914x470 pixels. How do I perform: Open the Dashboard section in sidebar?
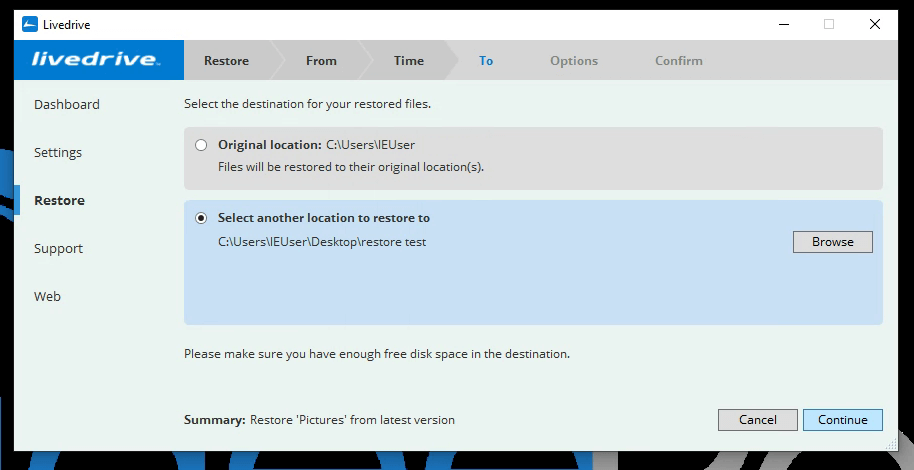[x=67, y=105]
